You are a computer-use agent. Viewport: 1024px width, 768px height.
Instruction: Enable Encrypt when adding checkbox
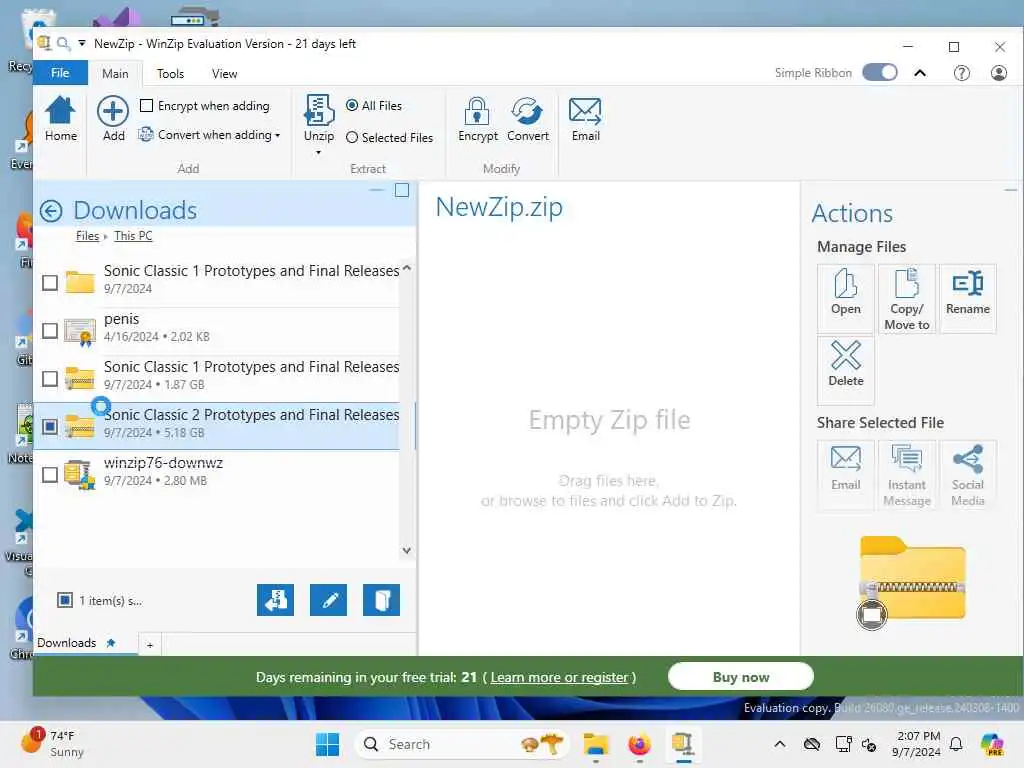(x=147, y=105)
